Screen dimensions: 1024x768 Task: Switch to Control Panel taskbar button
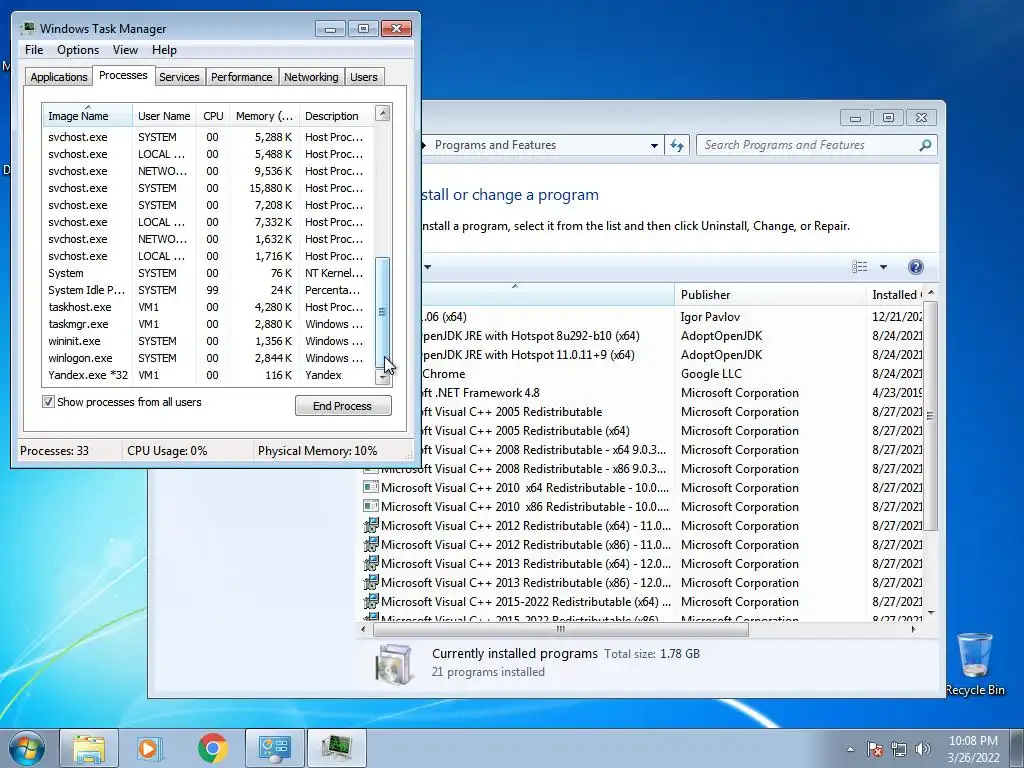click(x=275, y=748)
